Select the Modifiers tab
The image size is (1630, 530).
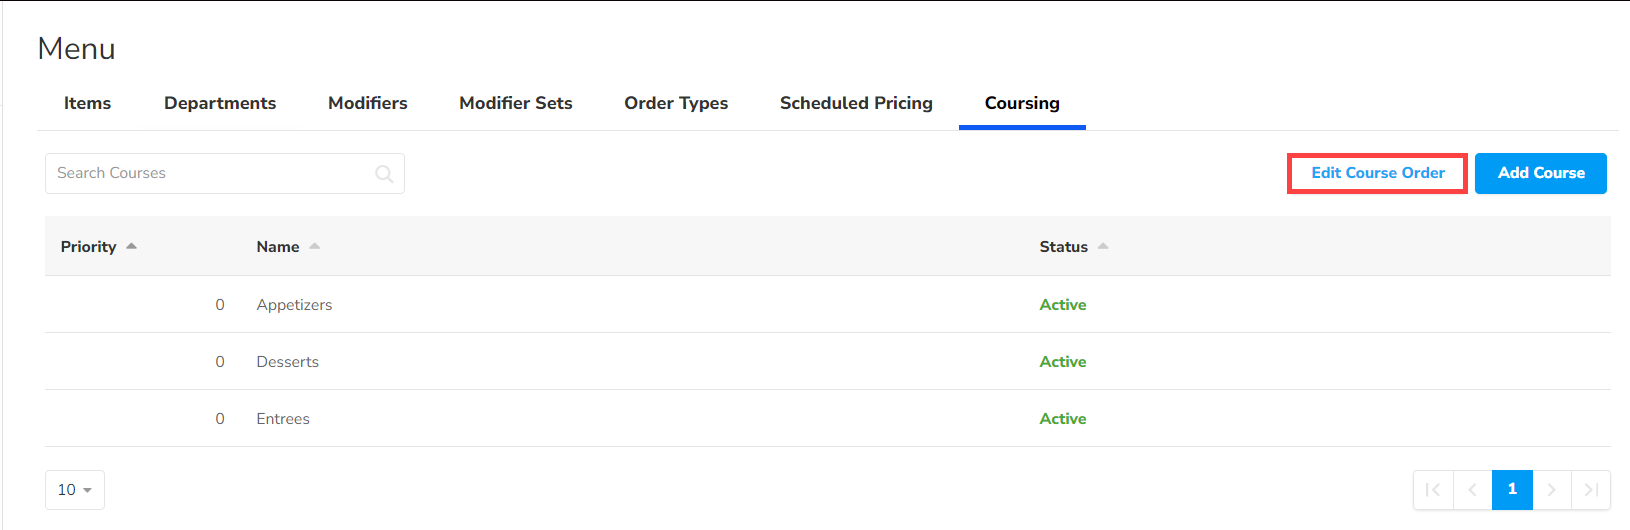click(368, 103)
